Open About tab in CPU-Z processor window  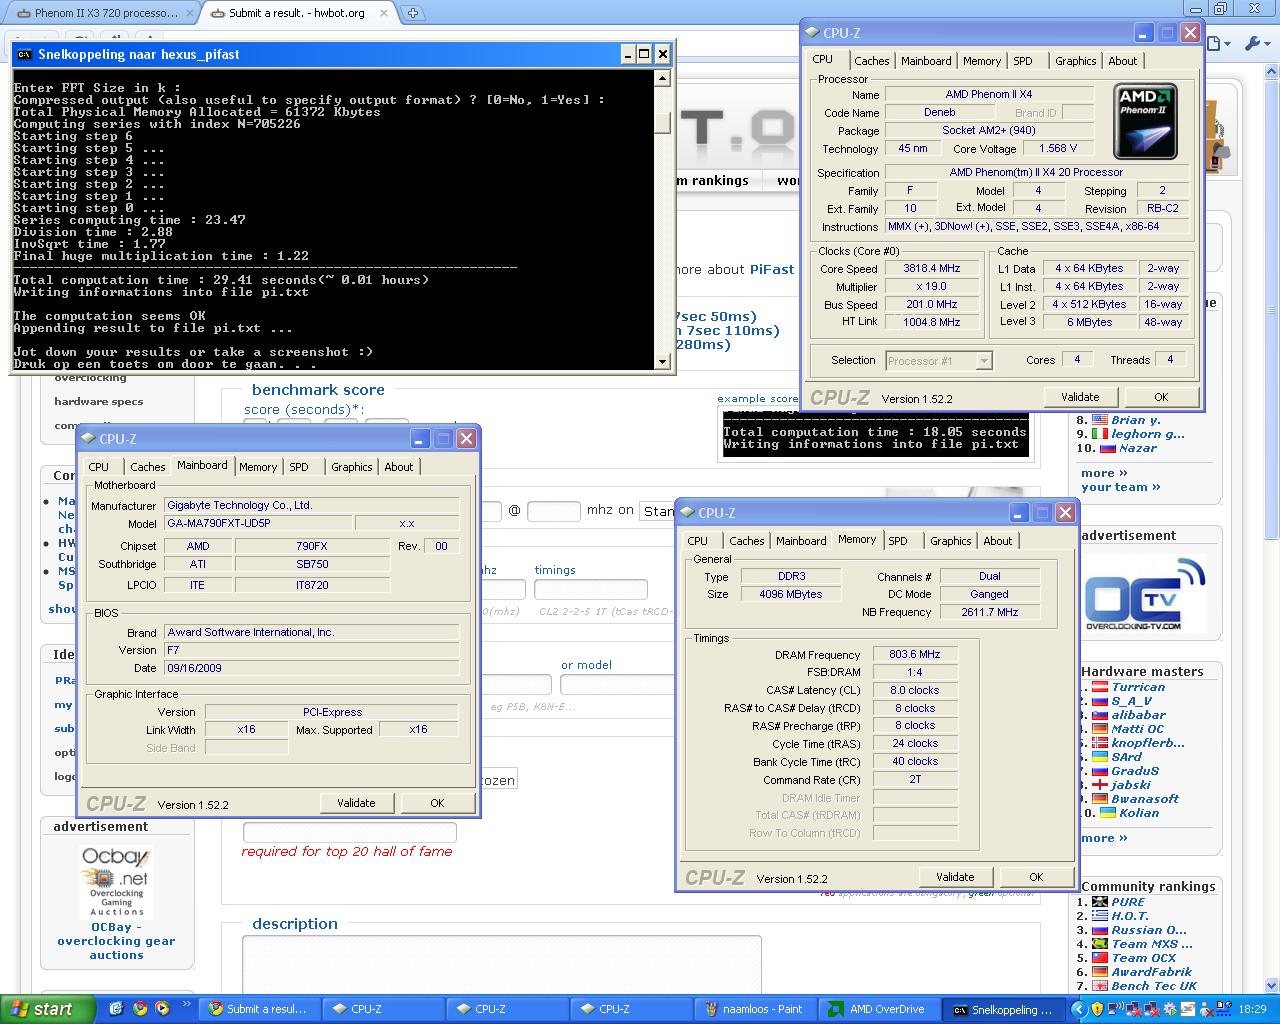(1122, 61)
